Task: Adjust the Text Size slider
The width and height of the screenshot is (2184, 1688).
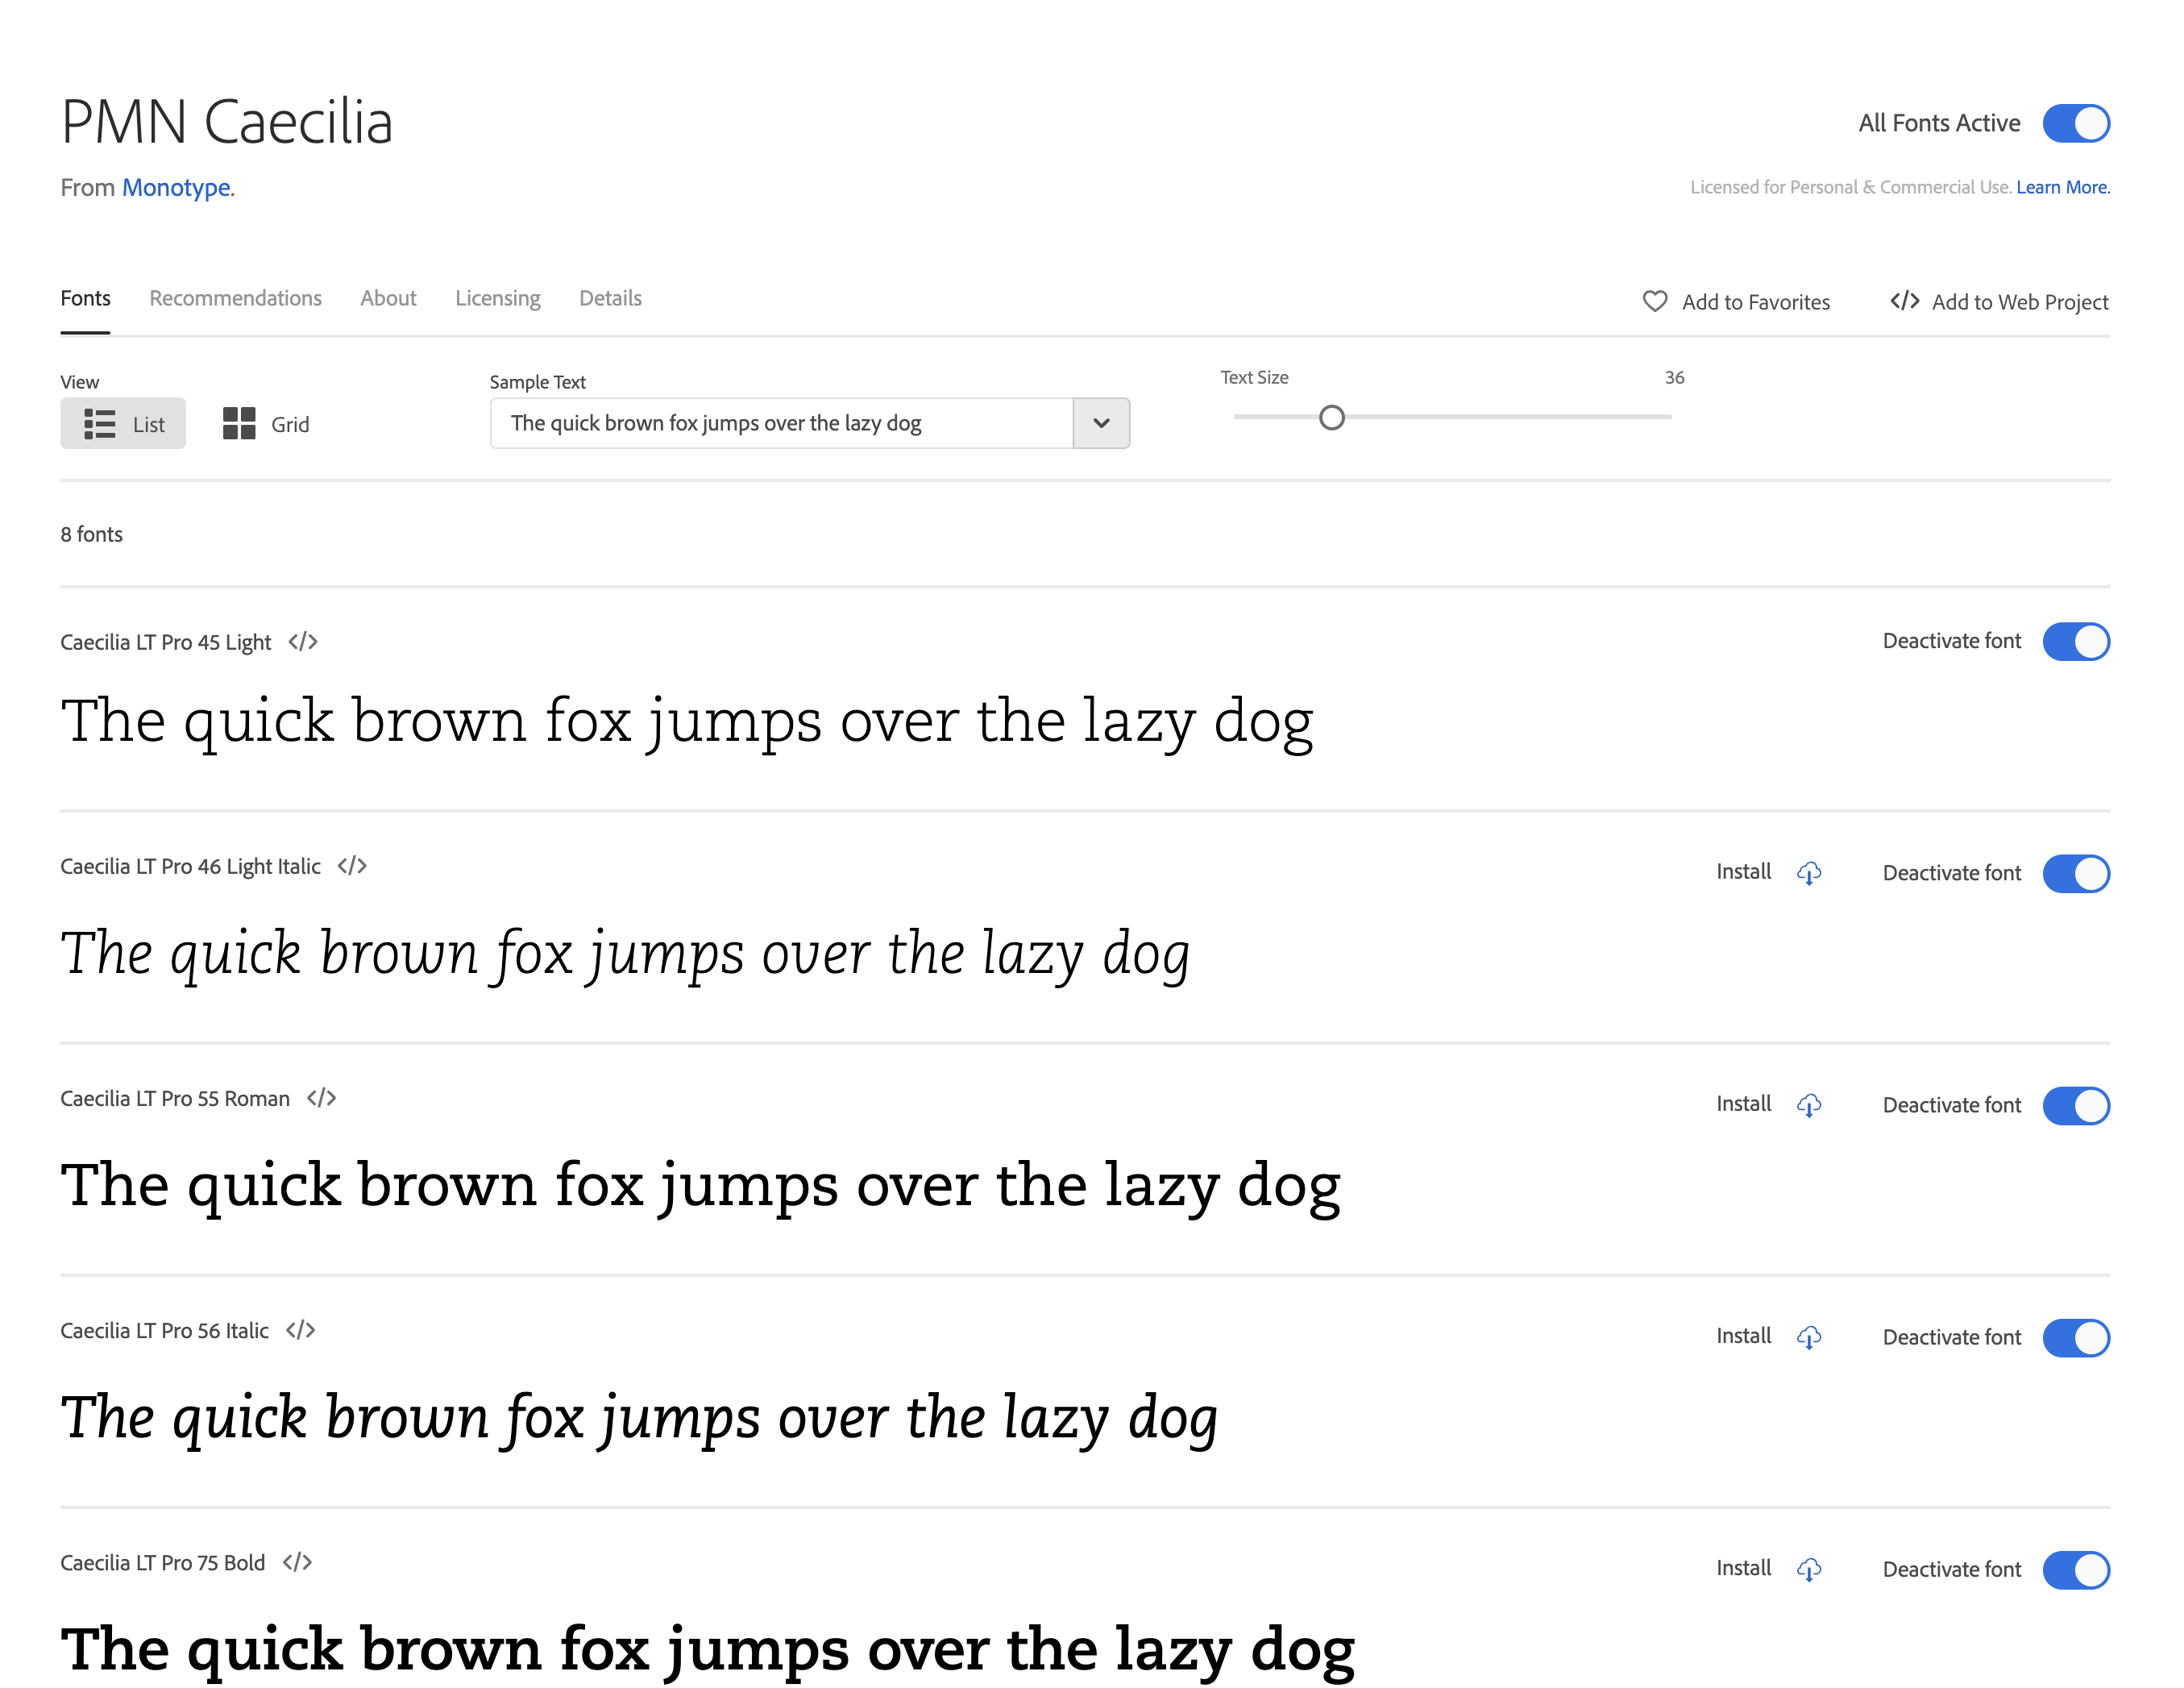Action: pyautogui.click(x=1332, y=417)
